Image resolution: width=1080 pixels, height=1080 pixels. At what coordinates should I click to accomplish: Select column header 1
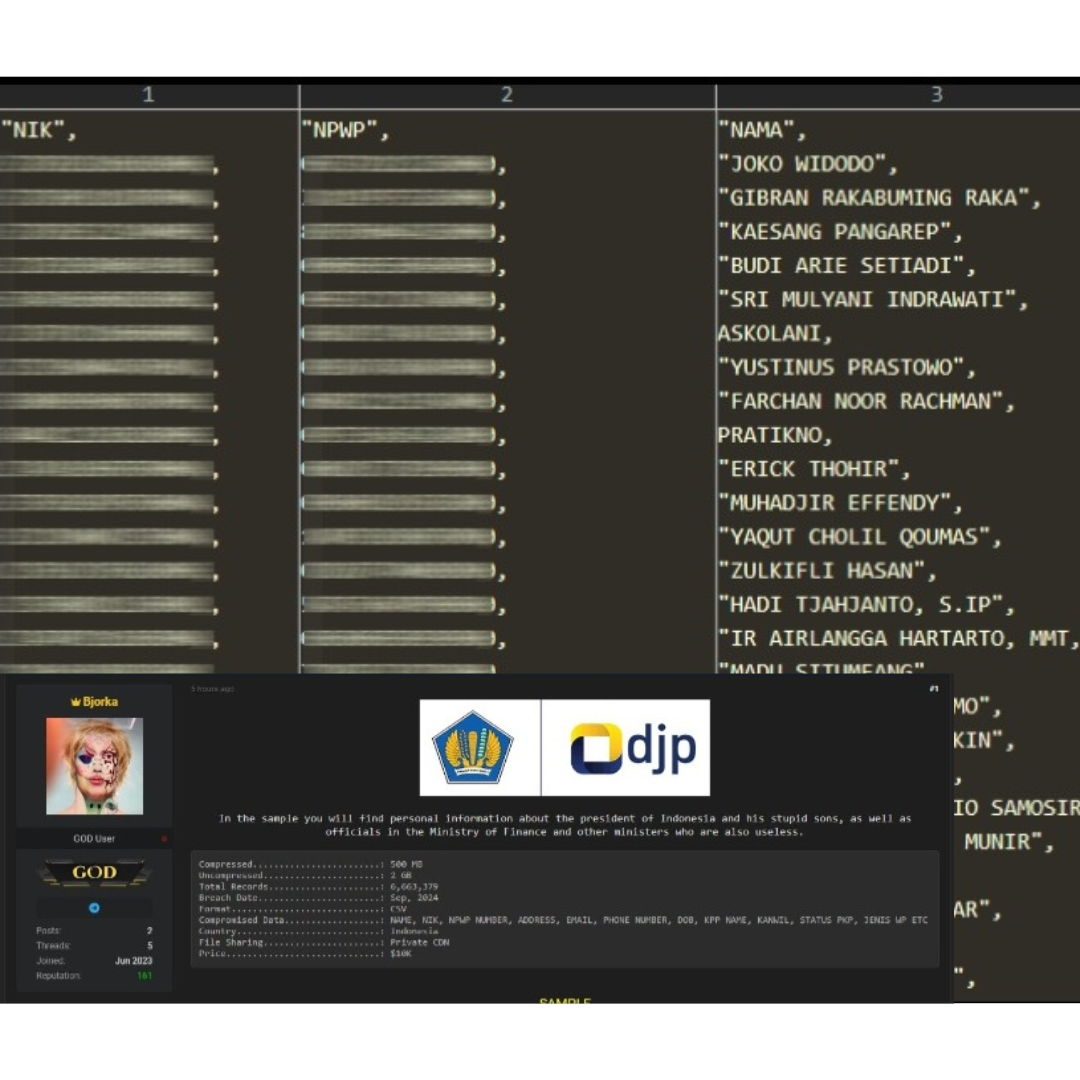tap(148, 95)
